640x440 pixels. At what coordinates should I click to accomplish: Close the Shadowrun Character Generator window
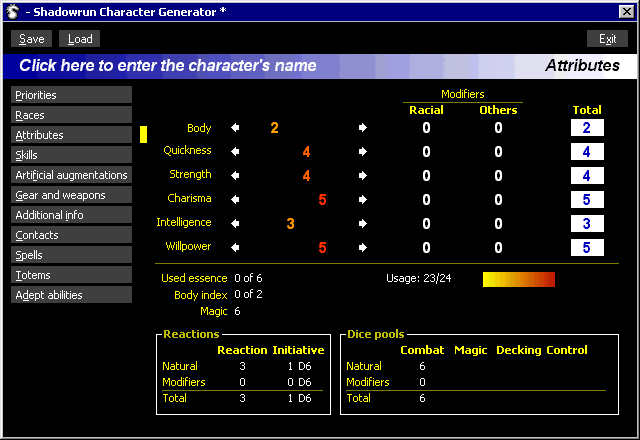coord(627,12)
